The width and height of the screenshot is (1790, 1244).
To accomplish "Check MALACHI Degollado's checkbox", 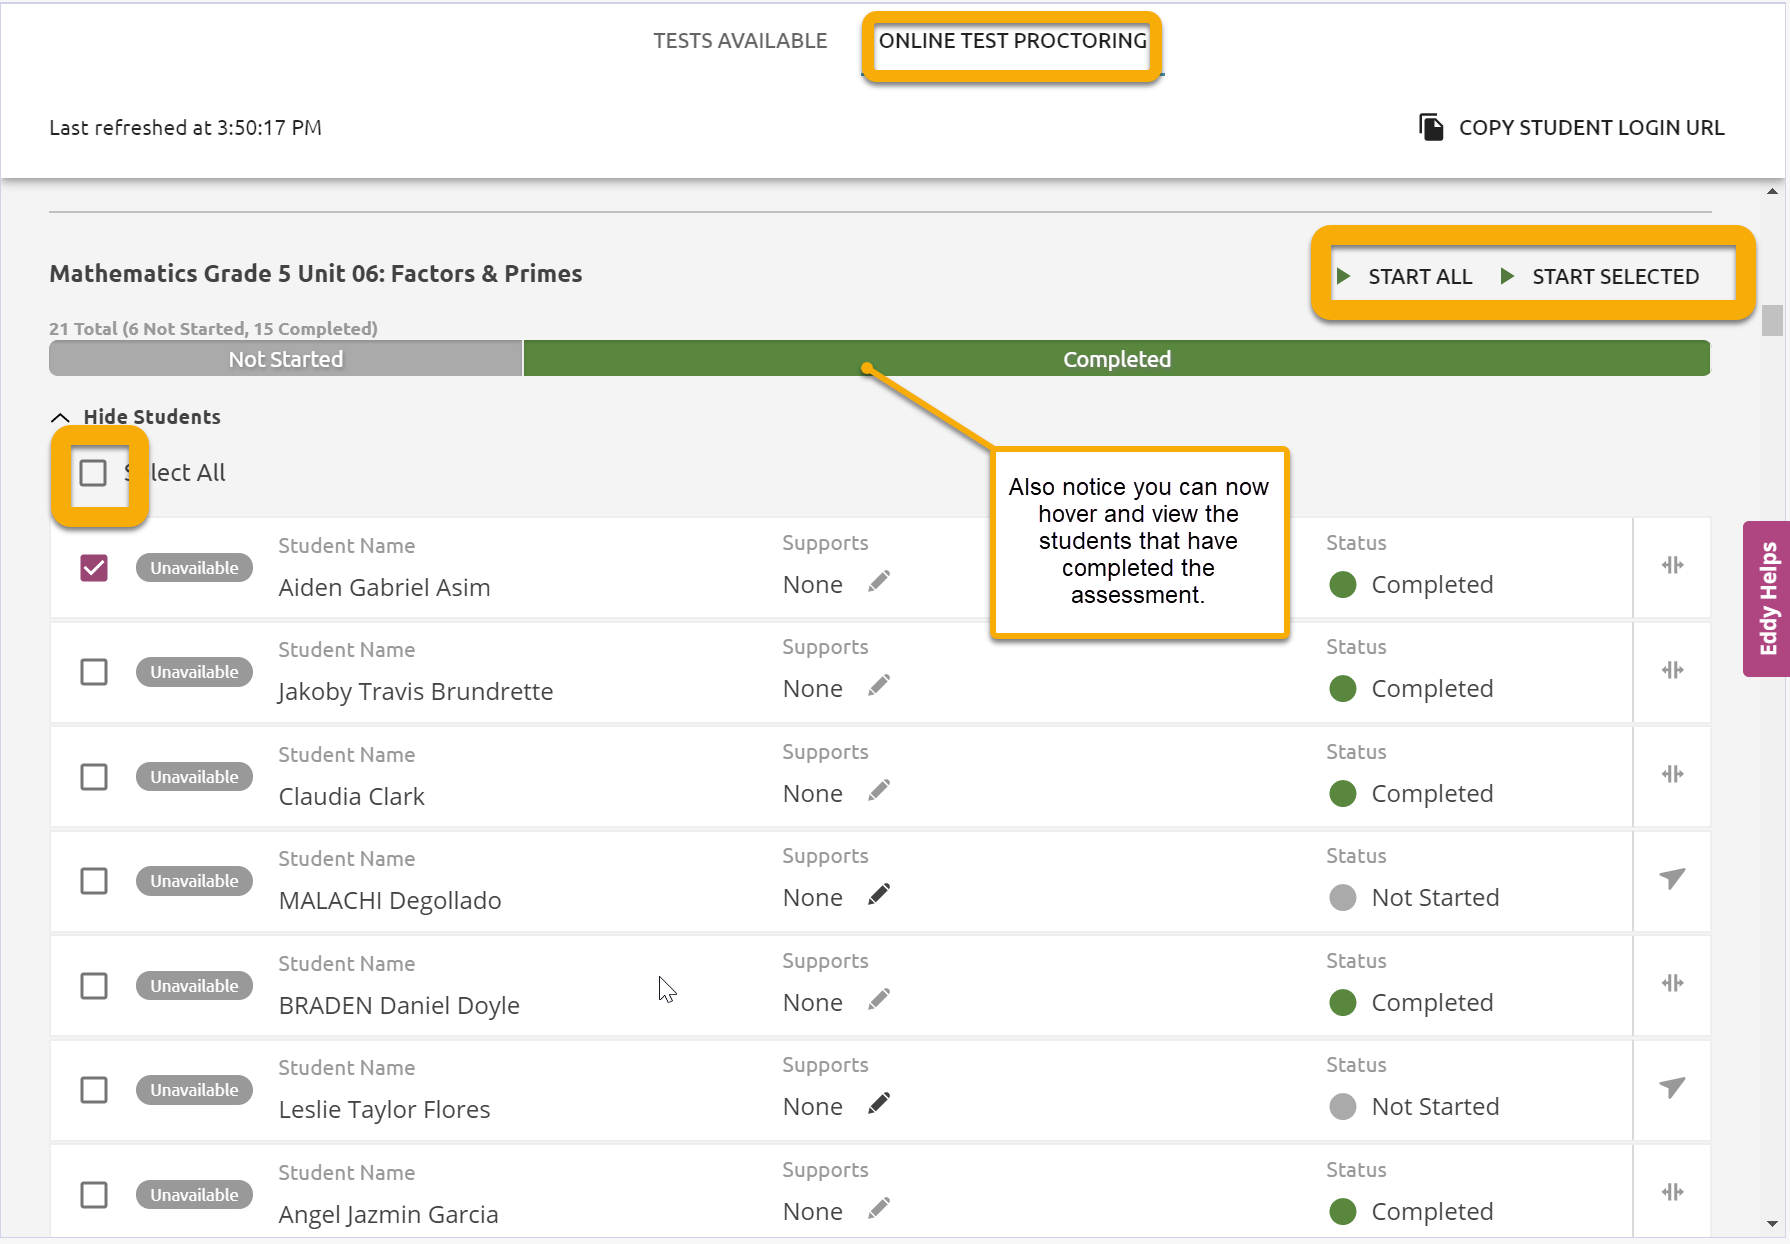I will click(x=94, y=881).
